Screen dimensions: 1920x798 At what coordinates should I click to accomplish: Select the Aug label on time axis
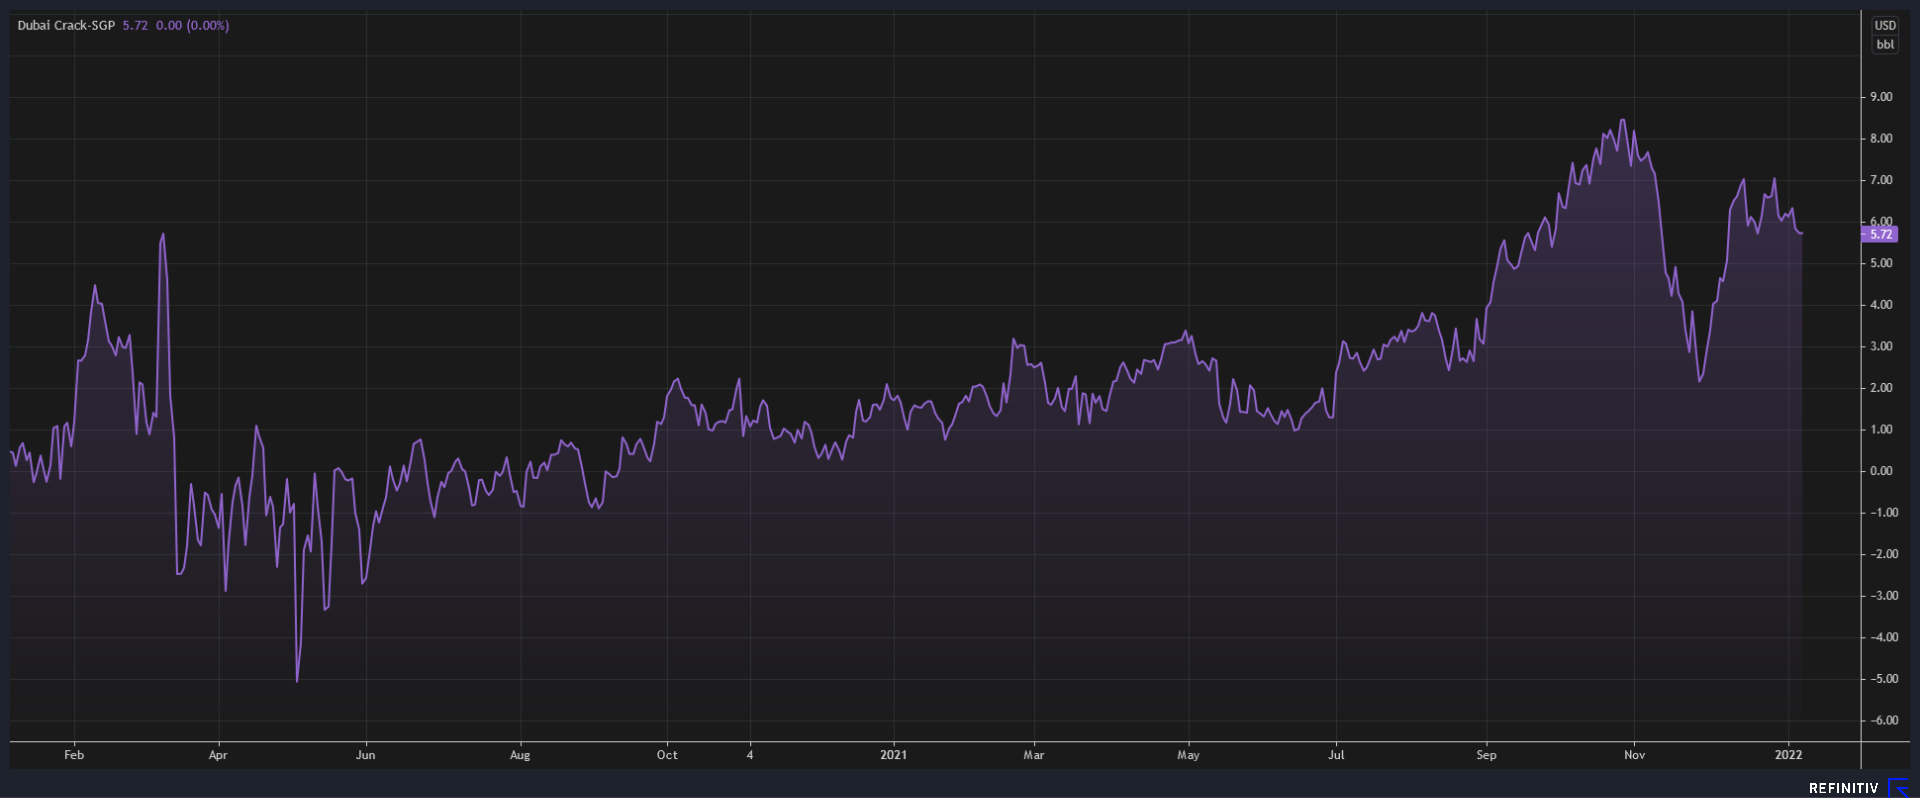(x=520, y=755)
